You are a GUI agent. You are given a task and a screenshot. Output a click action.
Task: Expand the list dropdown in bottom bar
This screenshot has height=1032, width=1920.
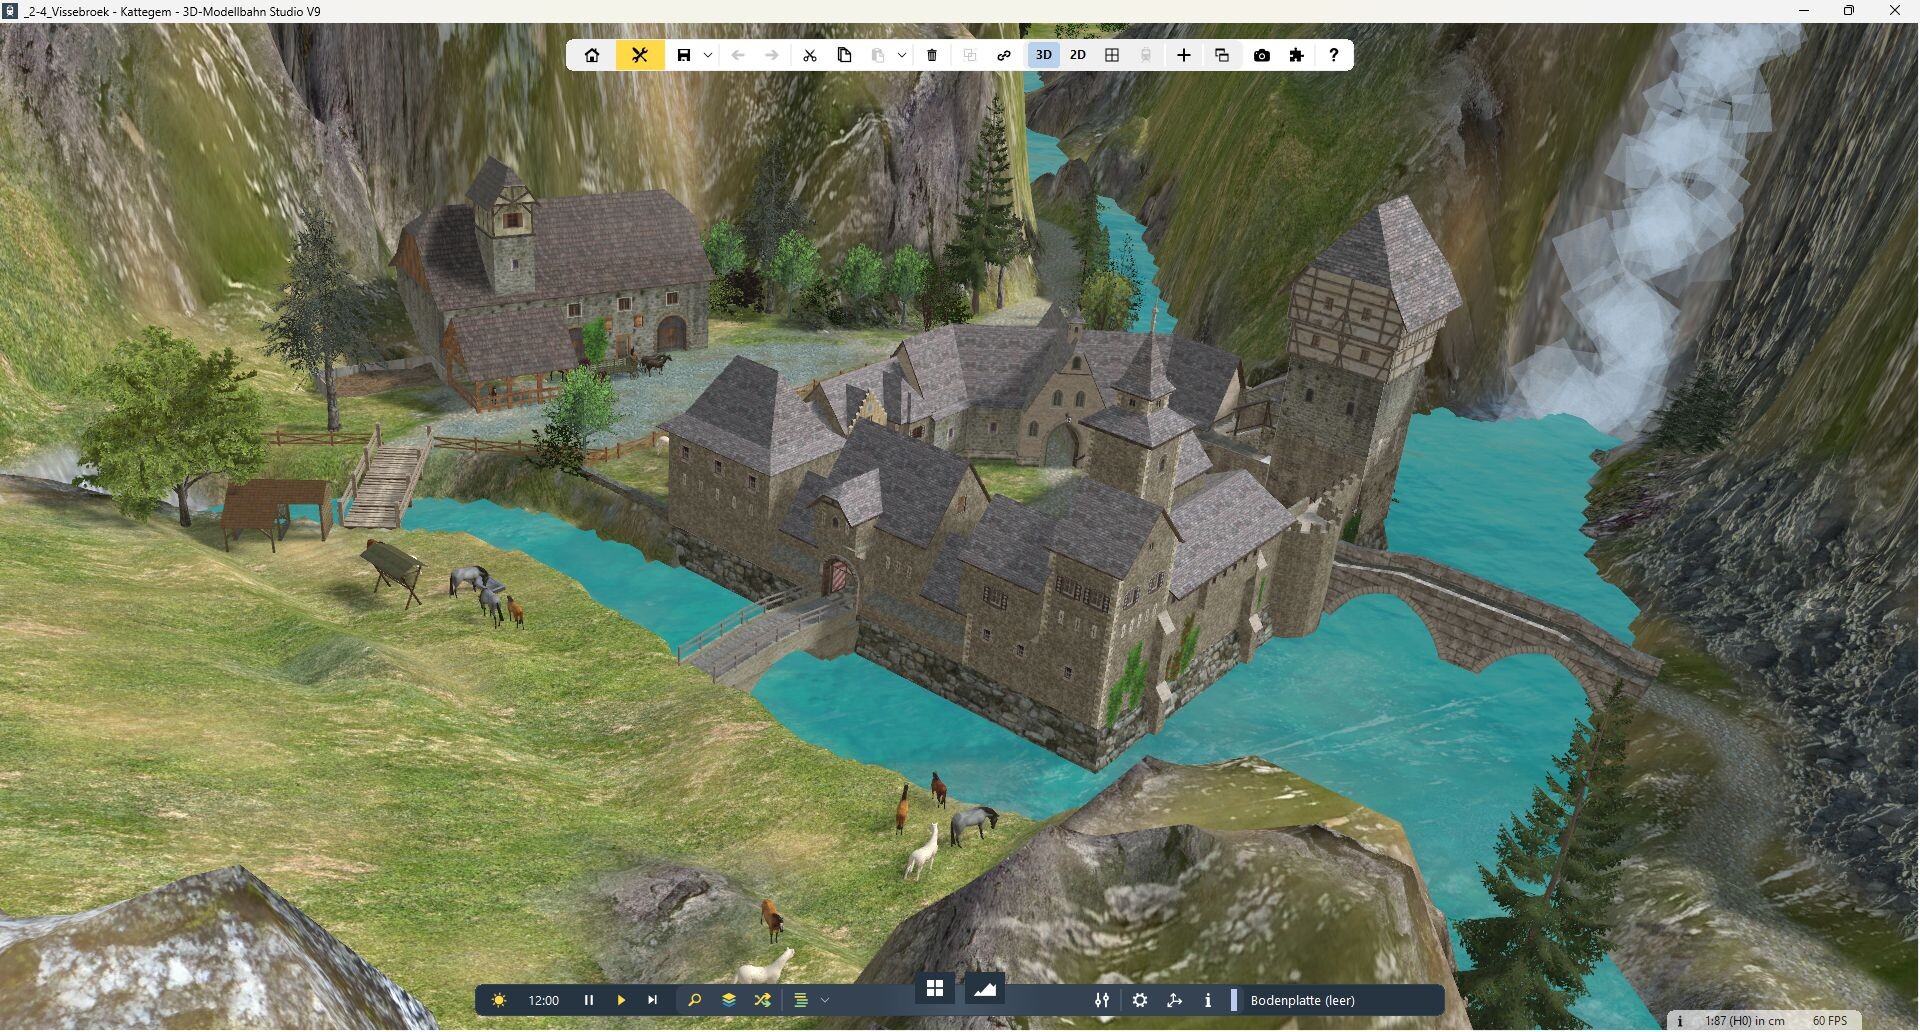pyautogui.click(x=825, y=1001)
